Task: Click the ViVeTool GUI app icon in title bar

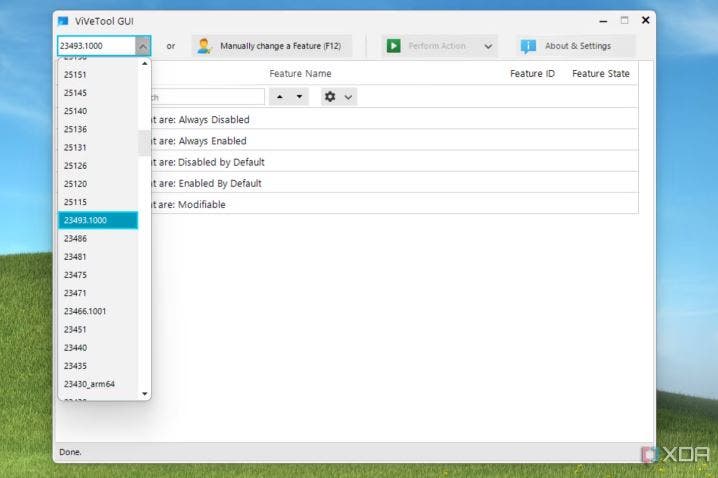Action: pos(63,21)
